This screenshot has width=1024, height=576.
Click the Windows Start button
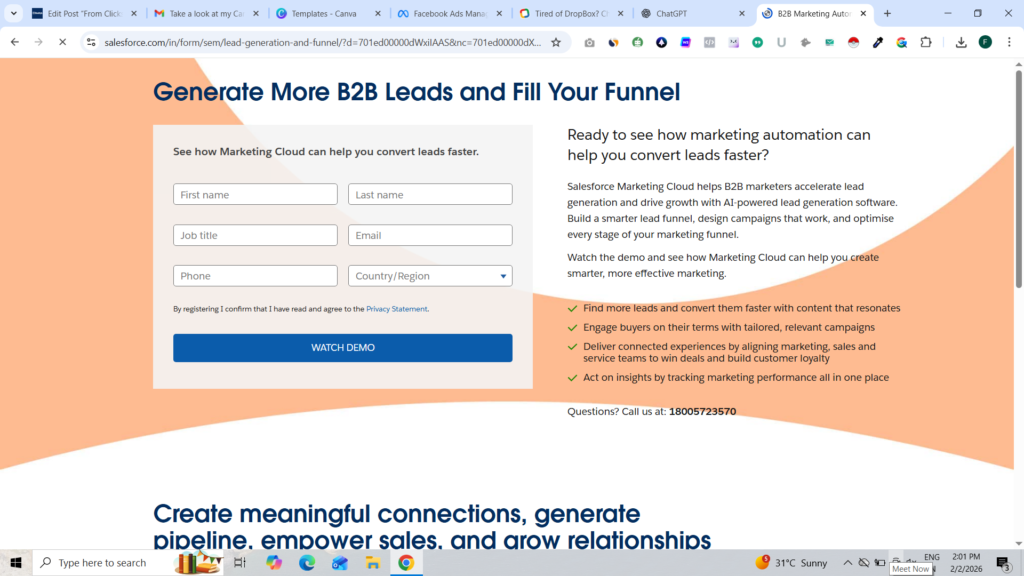(15, 563)
